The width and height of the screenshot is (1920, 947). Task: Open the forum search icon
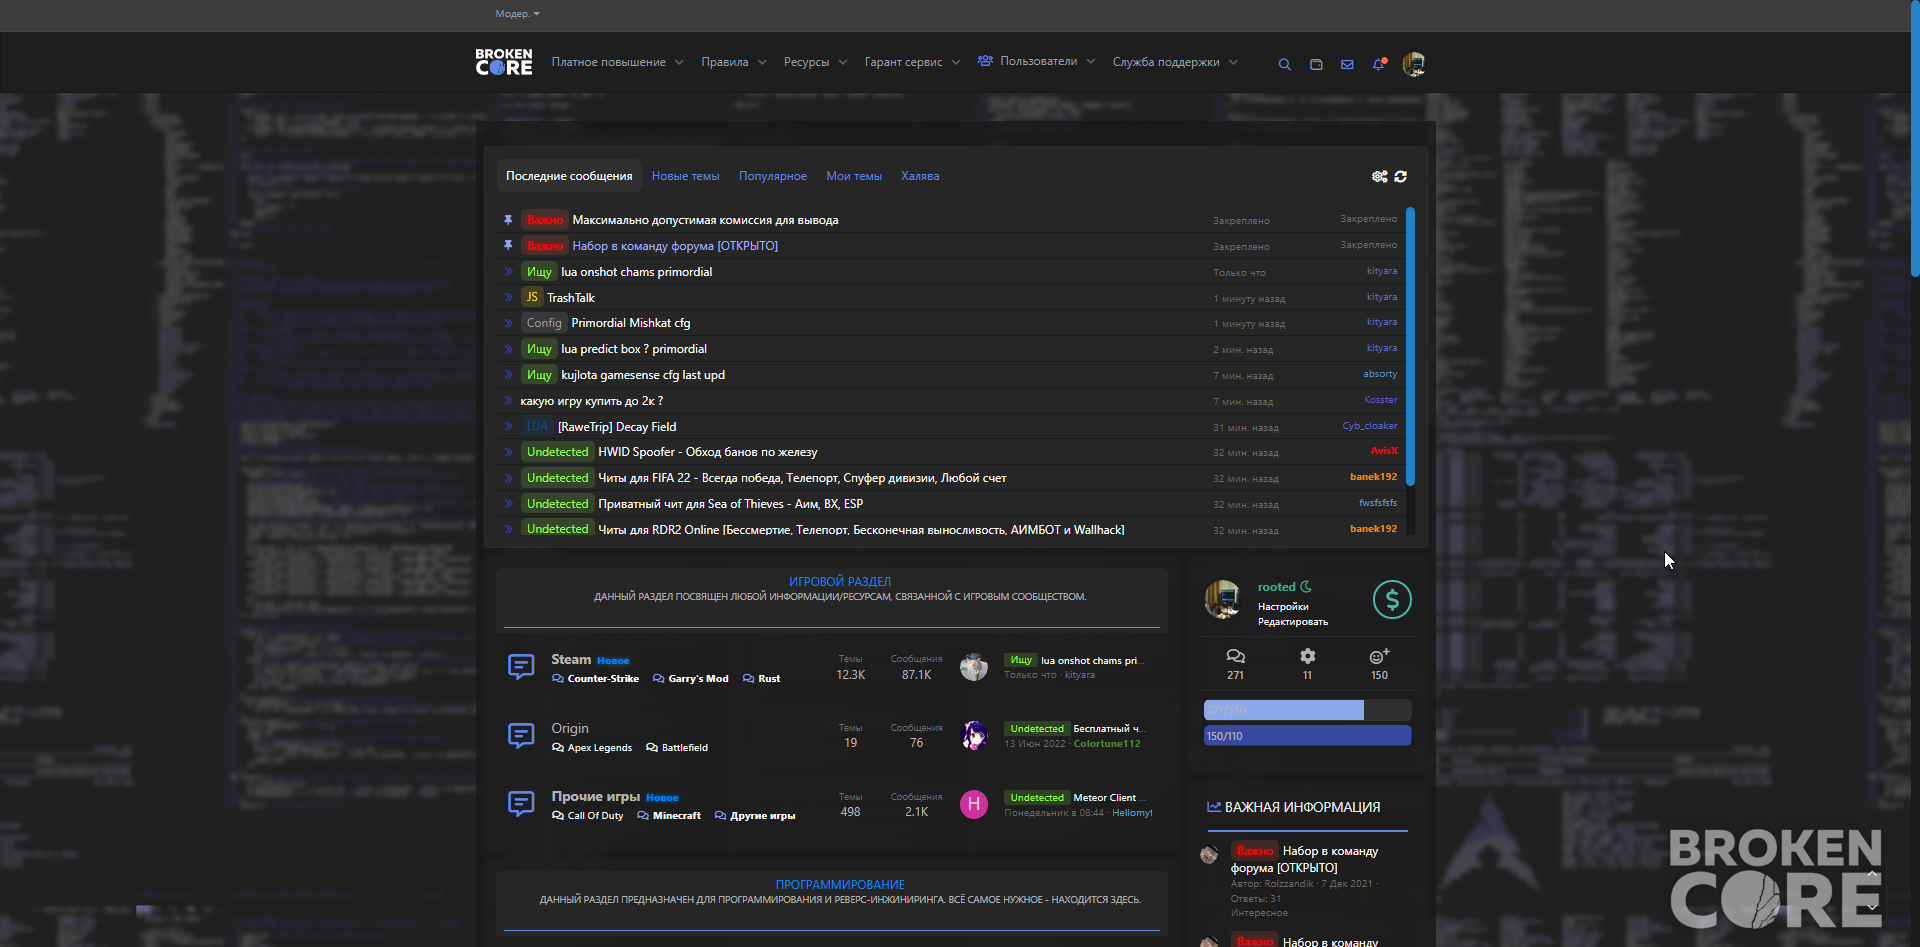click(1284, 64)
